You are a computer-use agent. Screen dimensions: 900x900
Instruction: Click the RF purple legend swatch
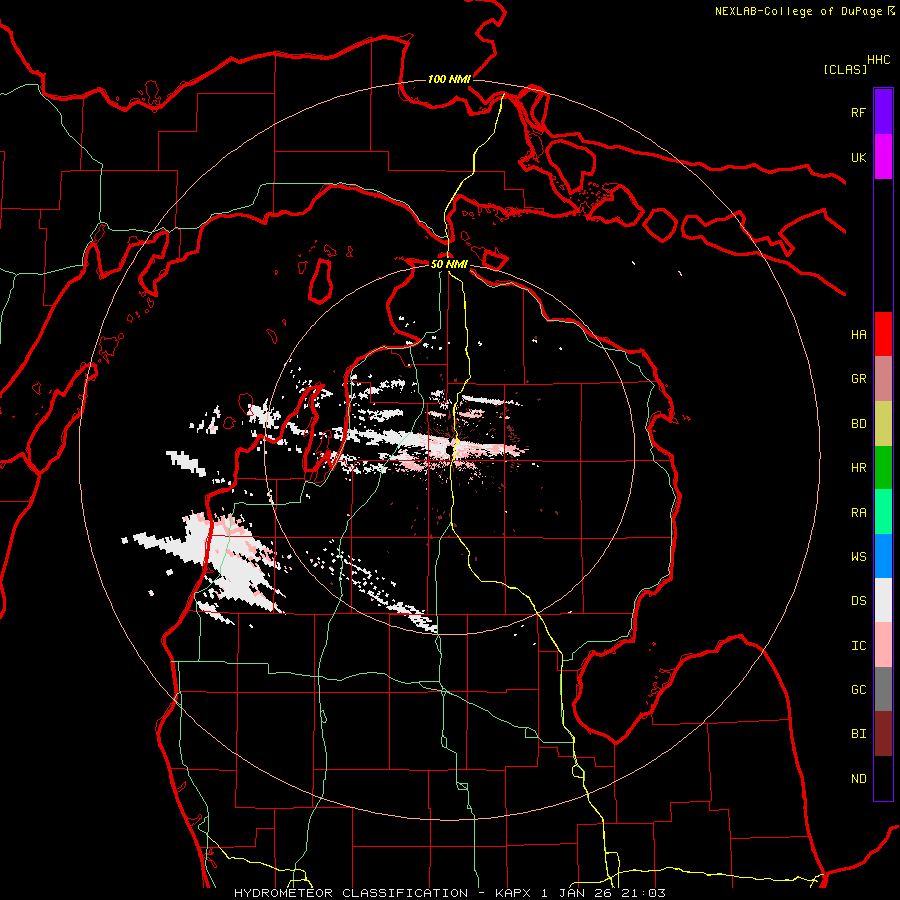(883, 112)
